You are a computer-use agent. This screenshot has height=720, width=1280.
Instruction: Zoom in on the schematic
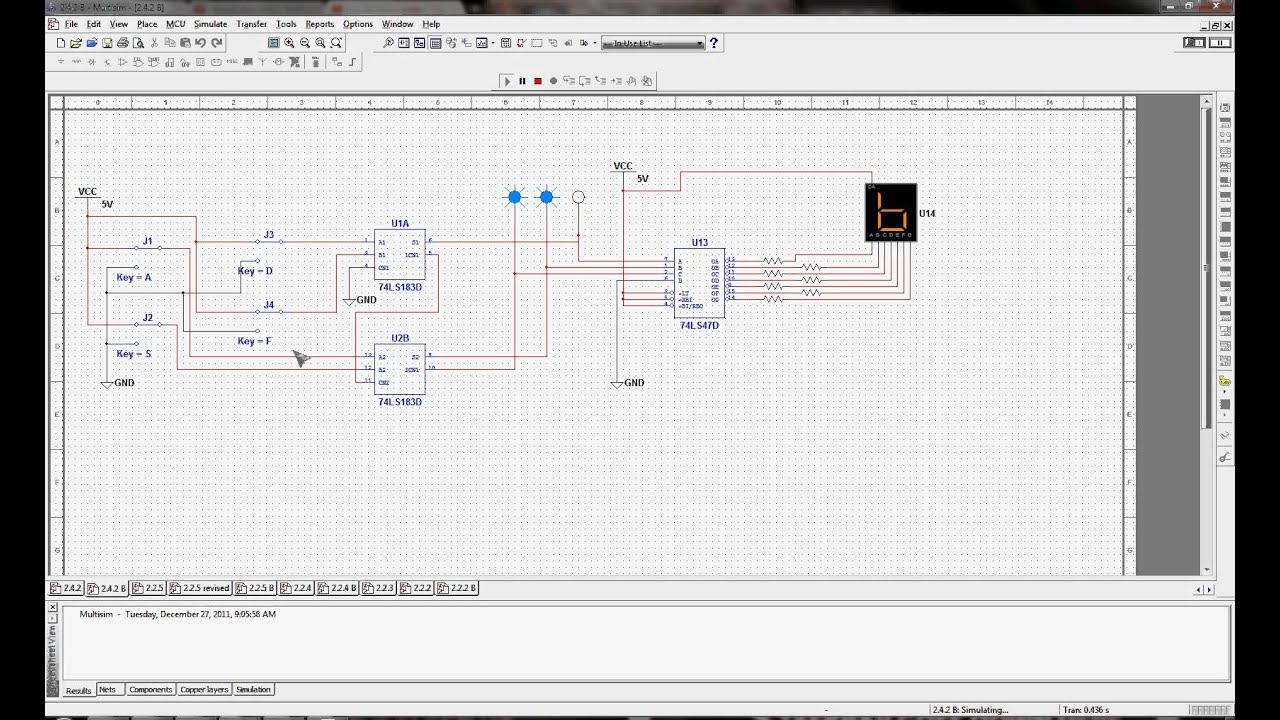(289, 43)
